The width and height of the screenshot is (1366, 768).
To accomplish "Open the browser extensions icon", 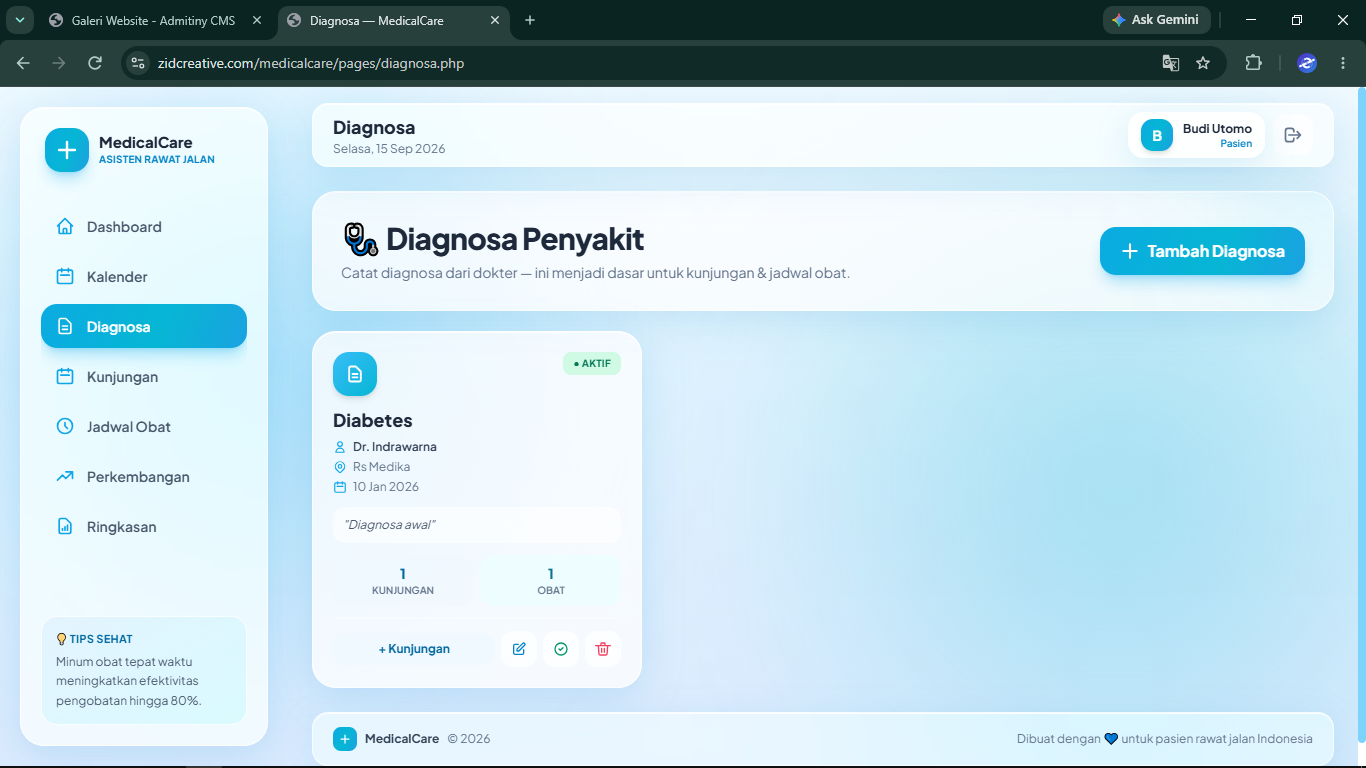I will [x=1253, y=63].
